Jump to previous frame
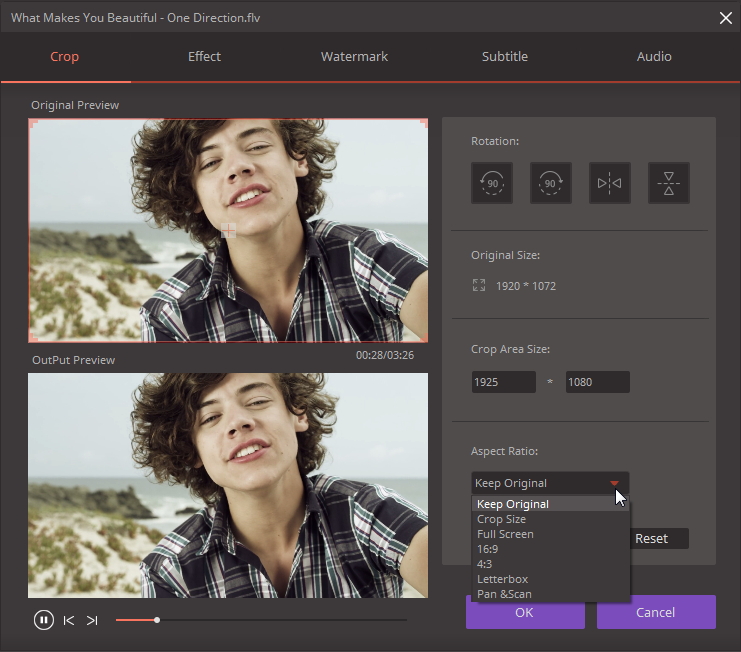741x652 pixels. coord(69,620)
